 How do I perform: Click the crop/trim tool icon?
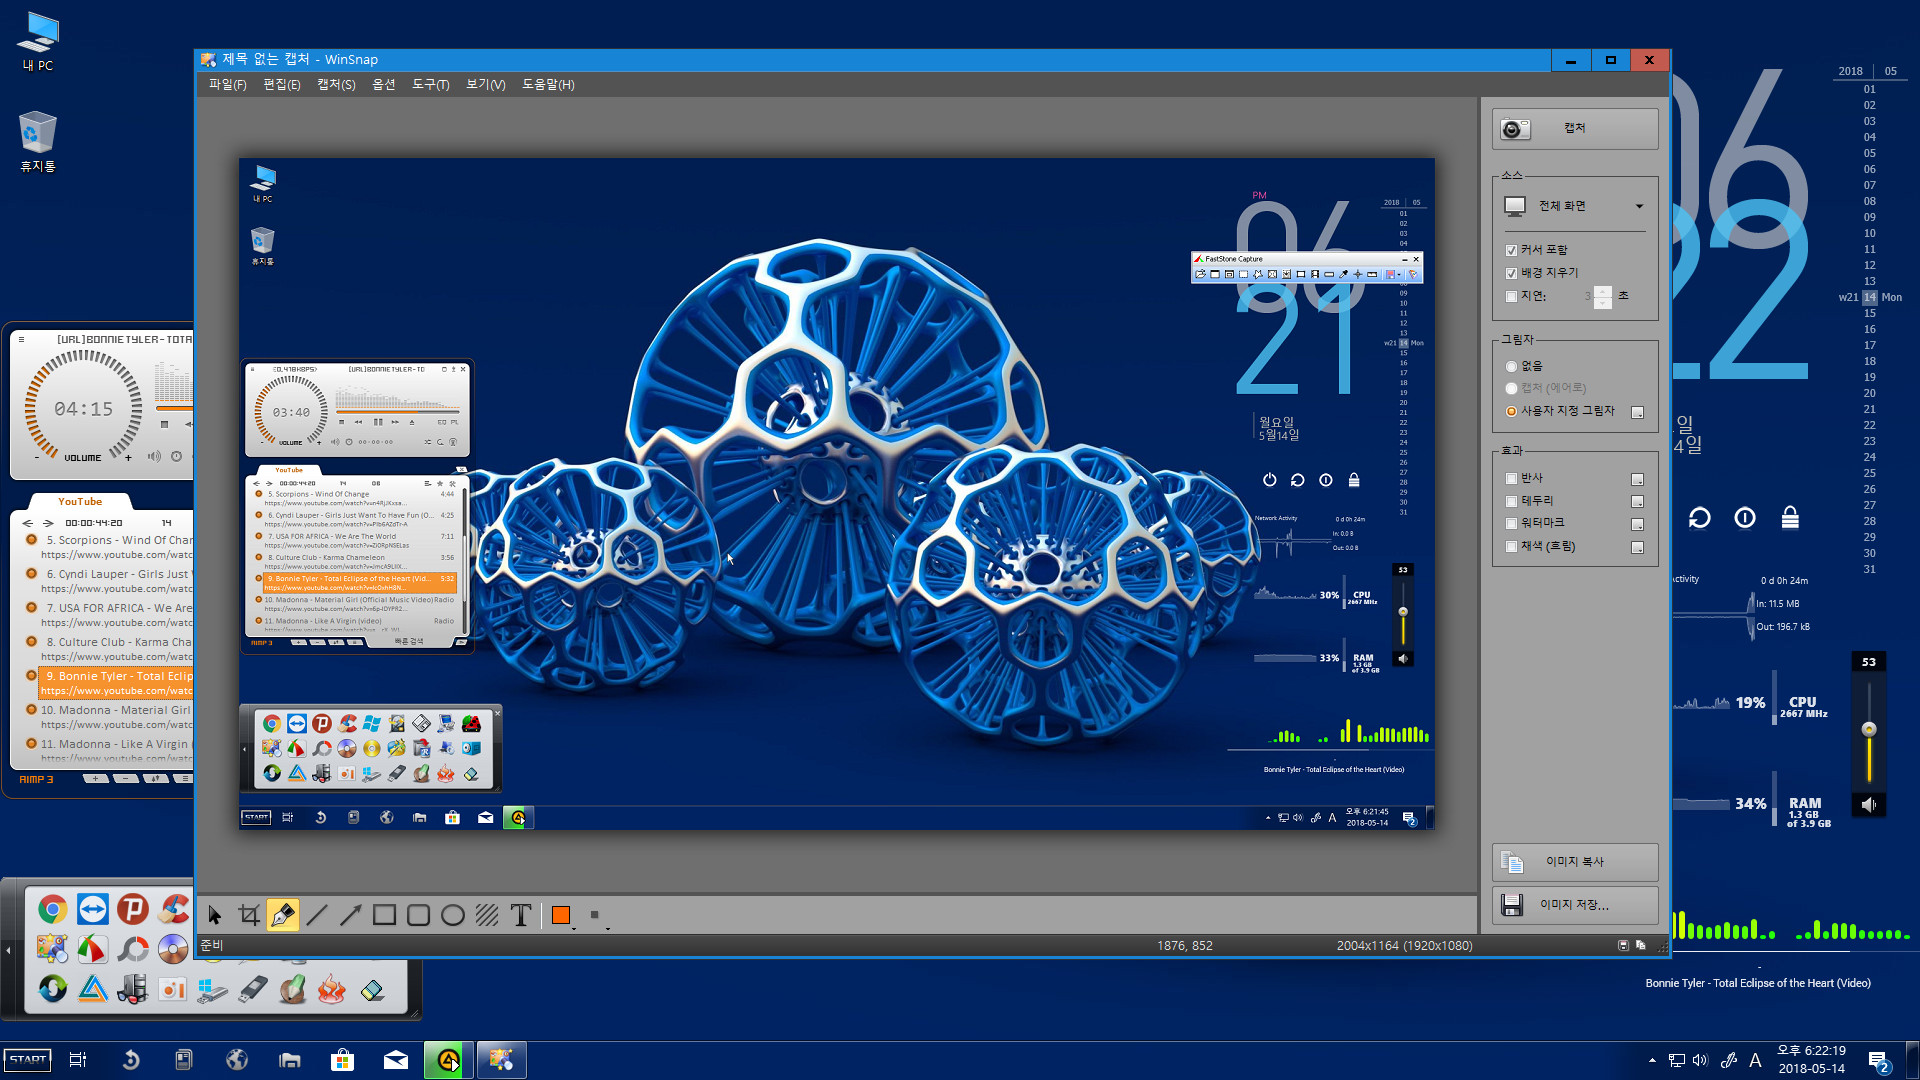(248, 914)
